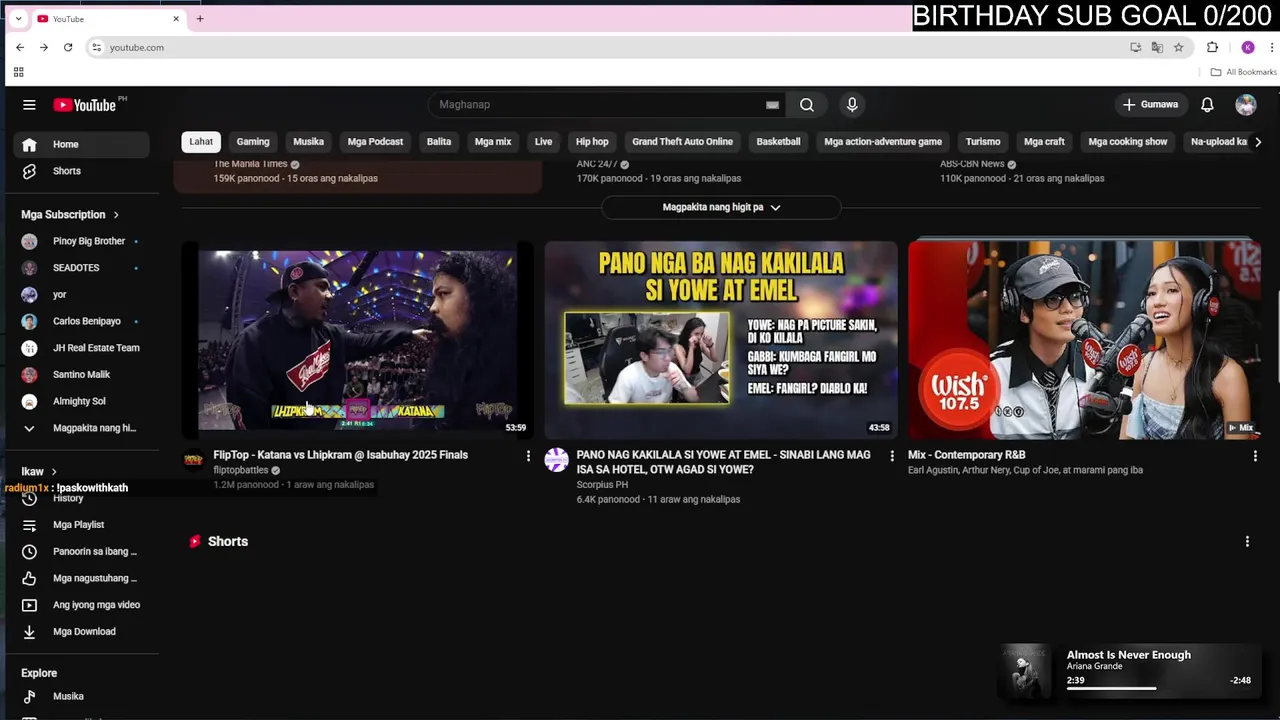This screenshot has height=720, width=1280.
Task: Open yor subscription channel
Action: (82, 295)
